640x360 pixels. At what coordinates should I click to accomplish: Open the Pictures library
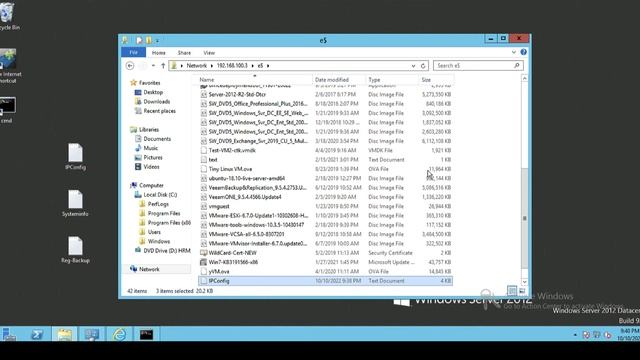pyautogui.click(x=153, y=158)
